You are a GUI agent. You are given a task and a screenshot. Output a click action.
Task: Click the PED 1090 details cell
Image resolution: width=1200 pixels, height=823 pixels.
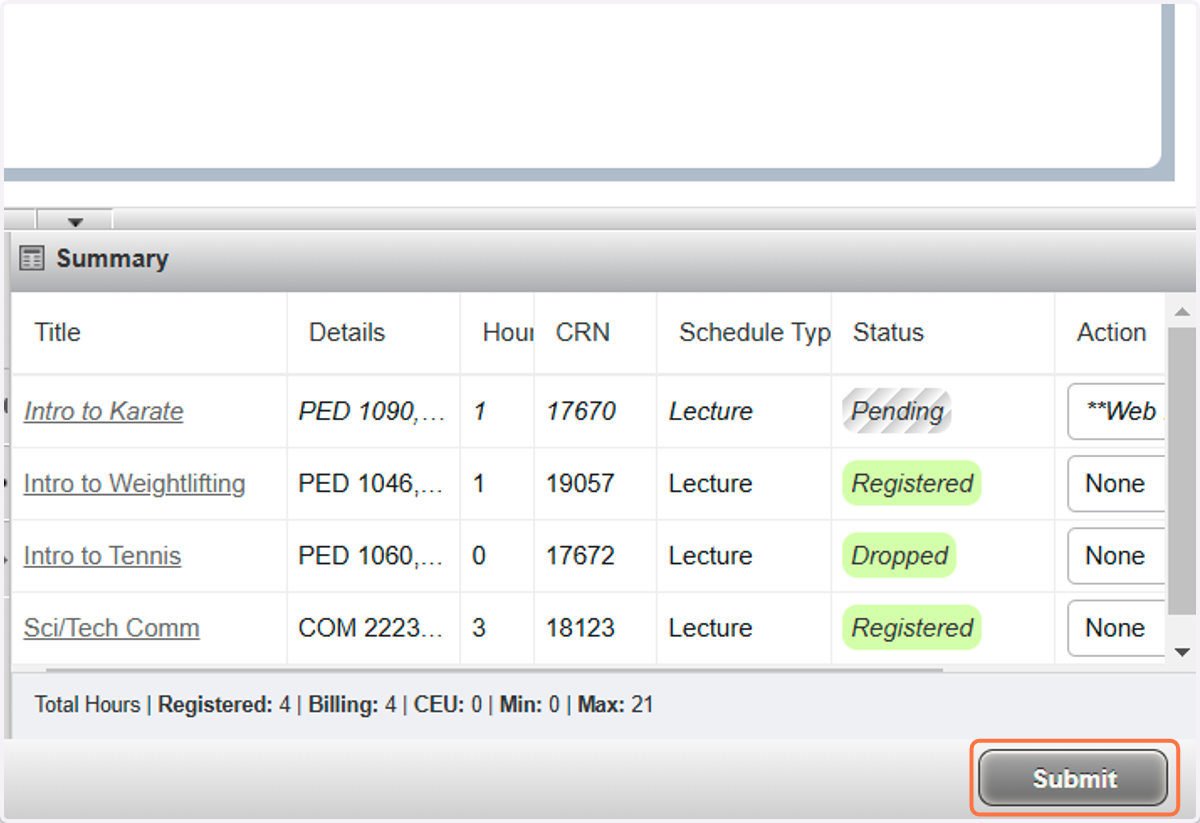(372, 411)
